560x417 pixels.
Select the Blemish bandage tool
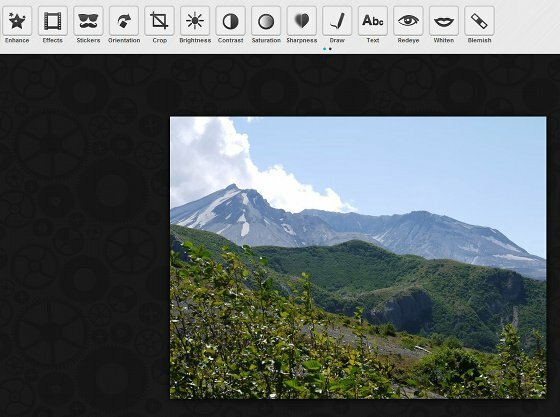point(479,21)
